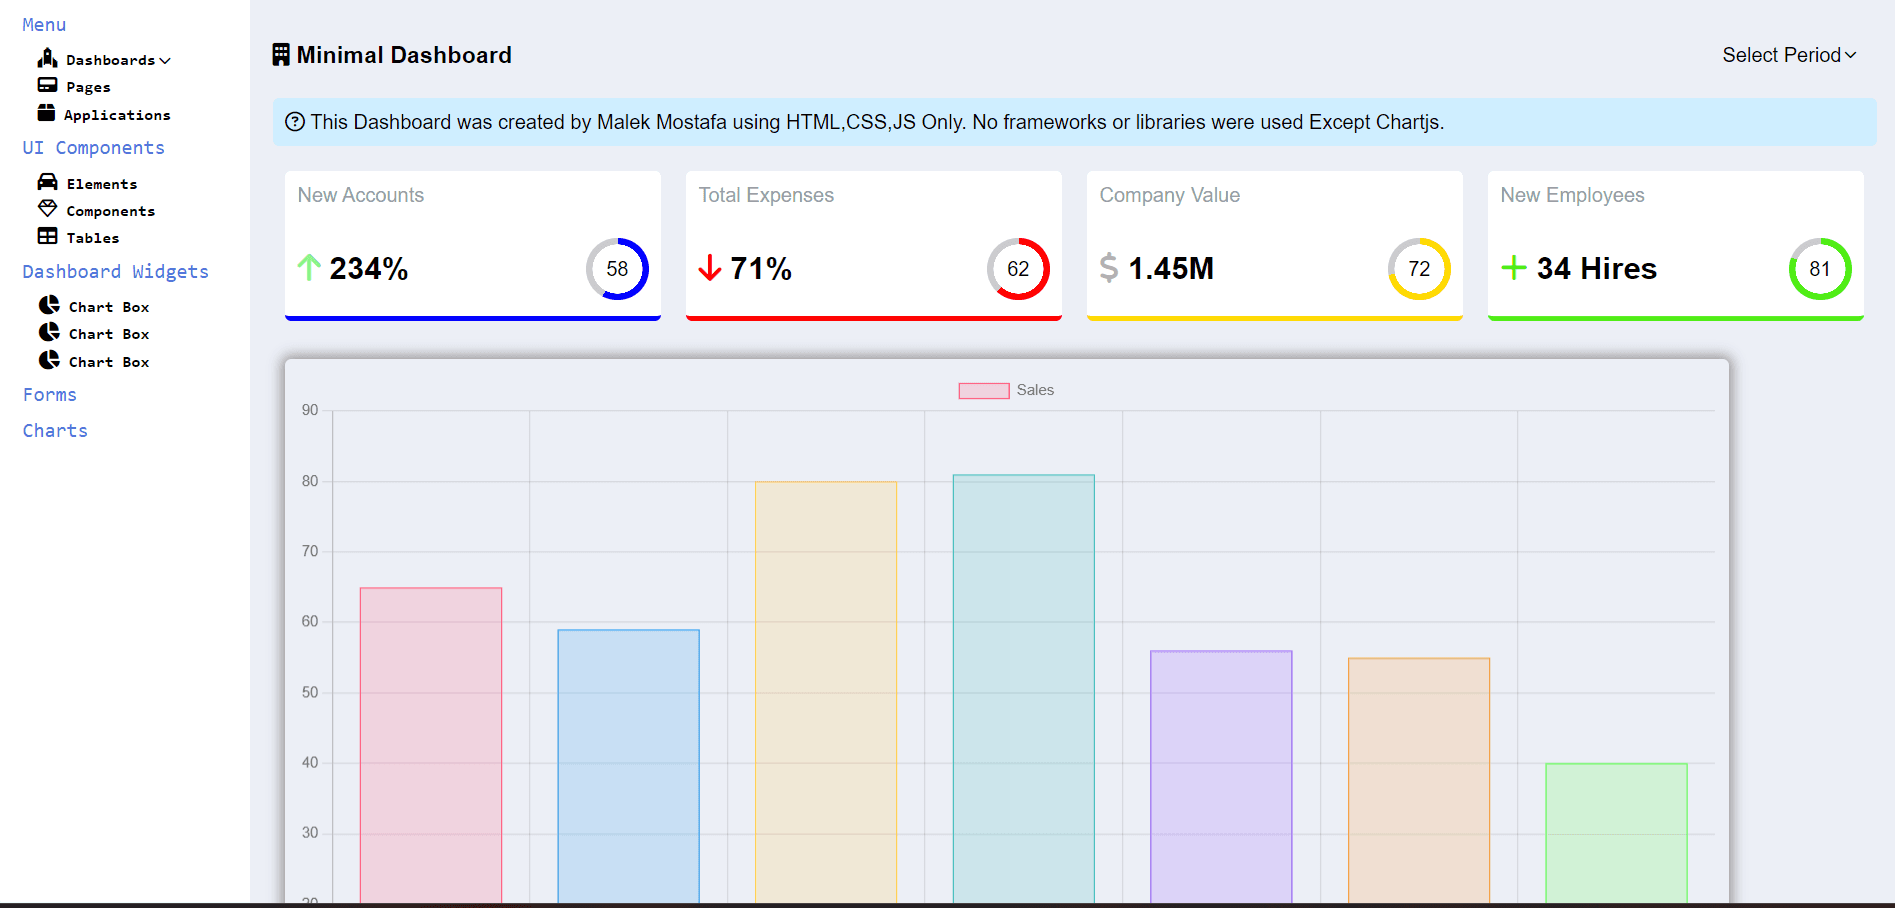Click the pink Sales legend swatch
Screen dimensions: 1895x908
click(983, 391)
